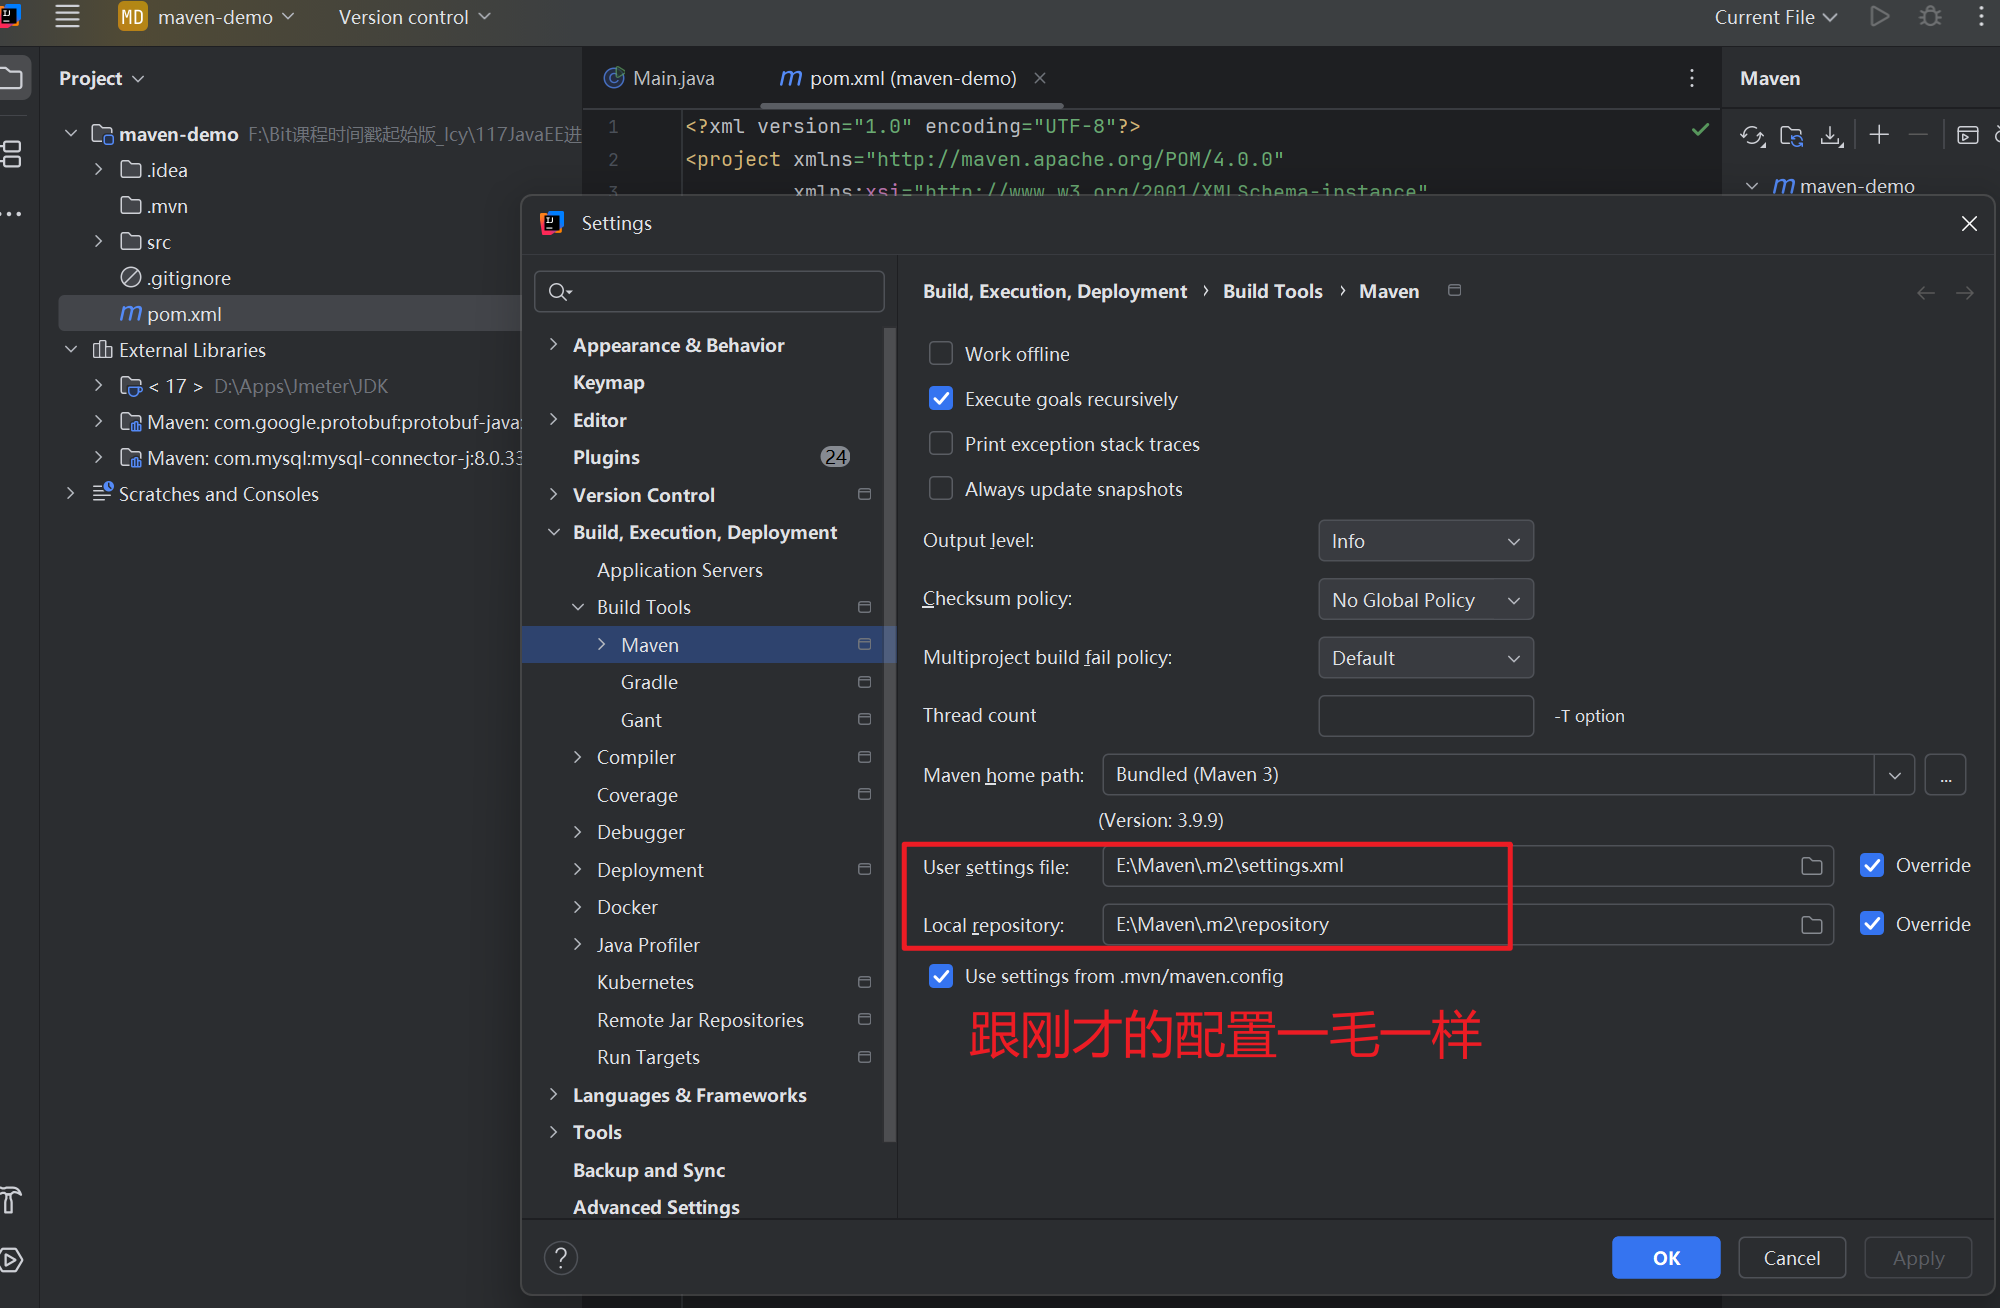Open the Project view selector dropdown
2000x1308 pixels.
click(x=101, y=78)
